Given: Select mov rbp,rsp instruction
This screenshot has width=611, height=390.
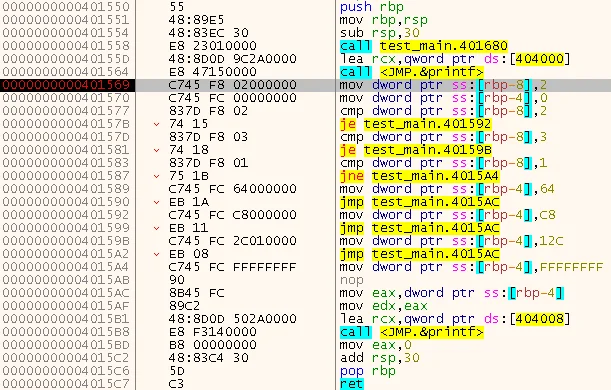Looking at the screenshot, I should 383,20.
